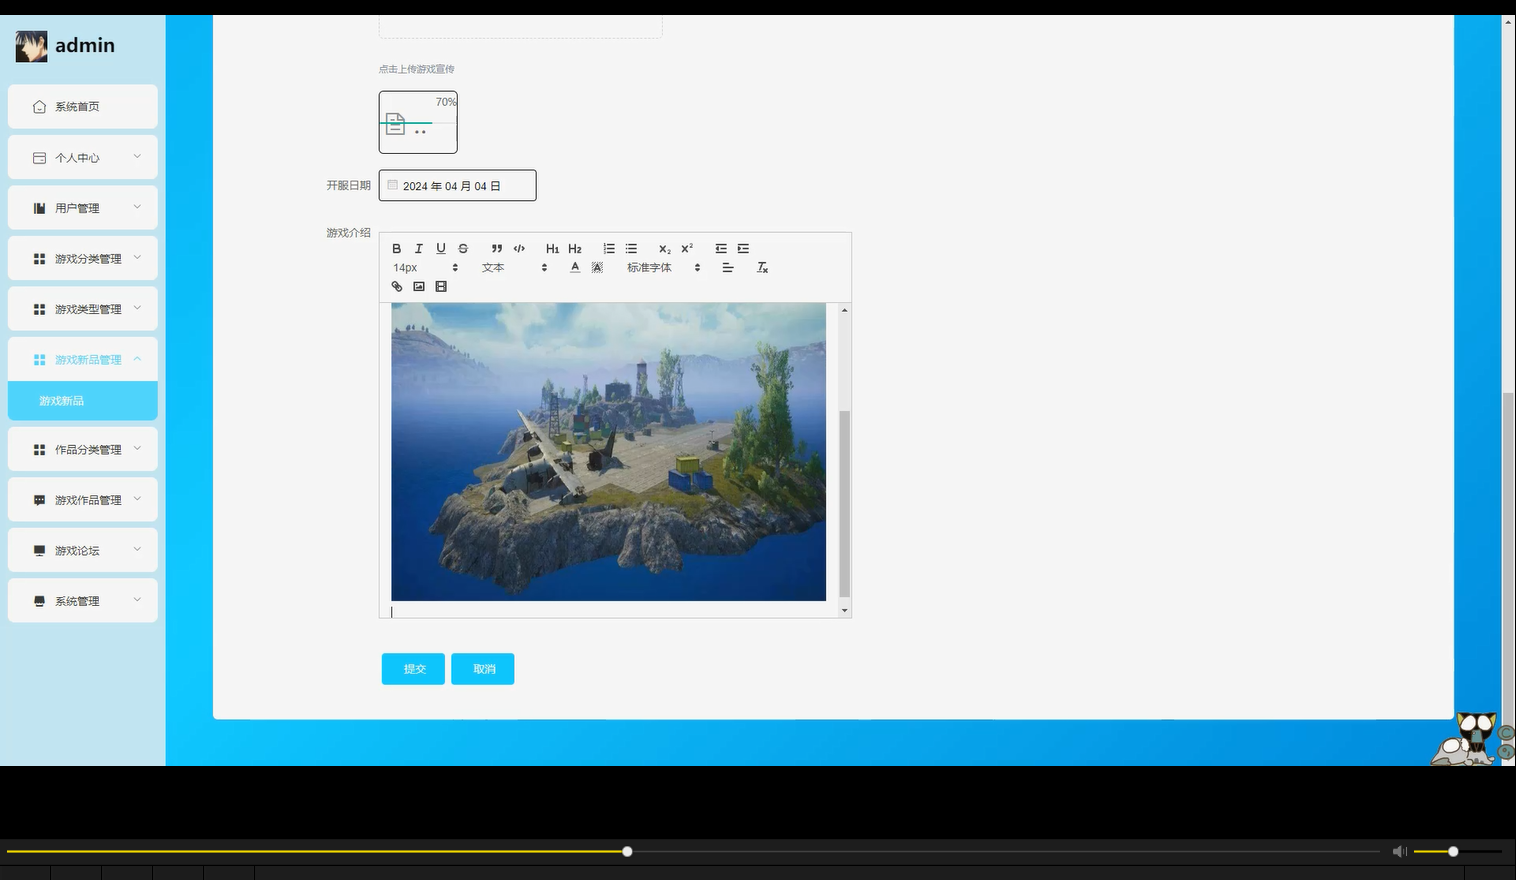Decrease the paragraph indent
This screenshot has height=880, width=1516.
(721, 249)
